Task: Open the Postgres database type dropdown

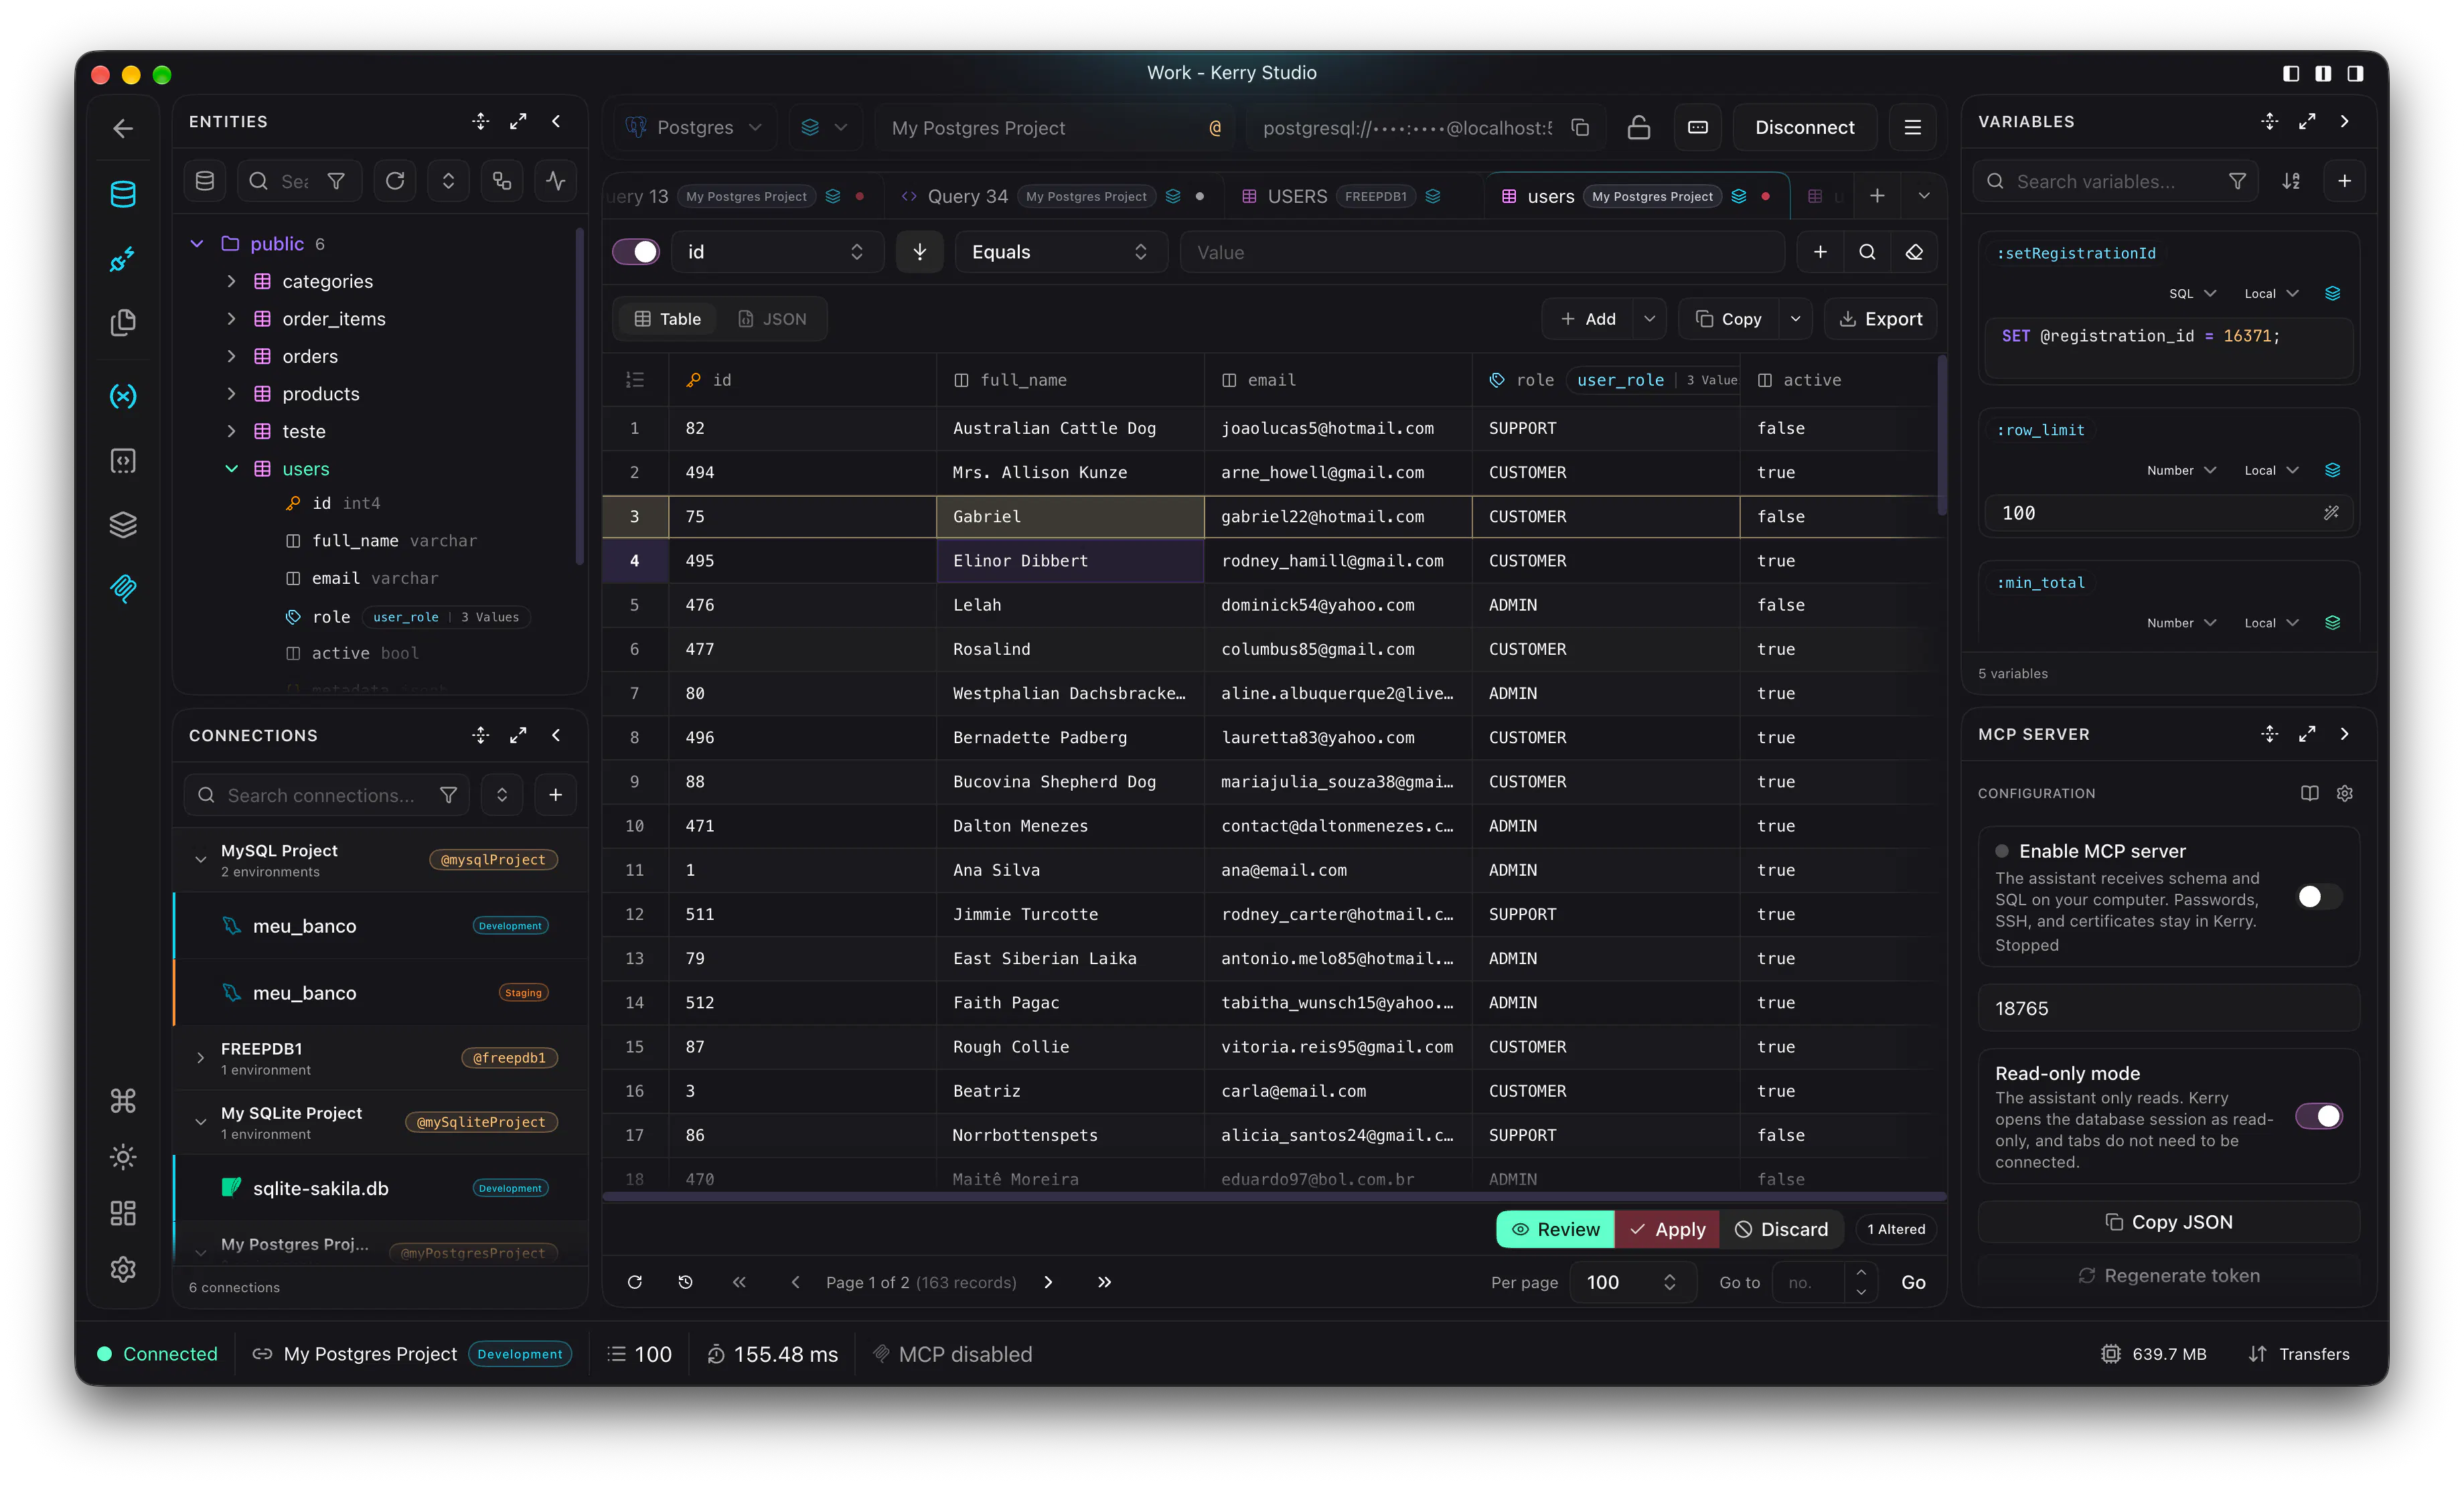Action: [x=694, y=127]
